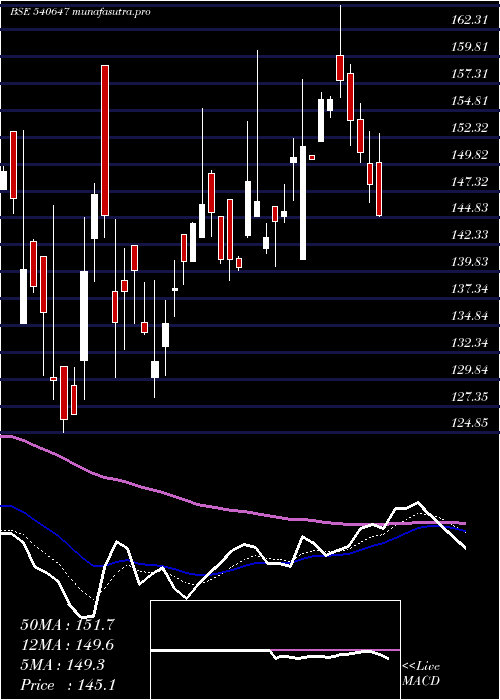
Task: Click the 129.84 price axis label
Action: (471, 370)
